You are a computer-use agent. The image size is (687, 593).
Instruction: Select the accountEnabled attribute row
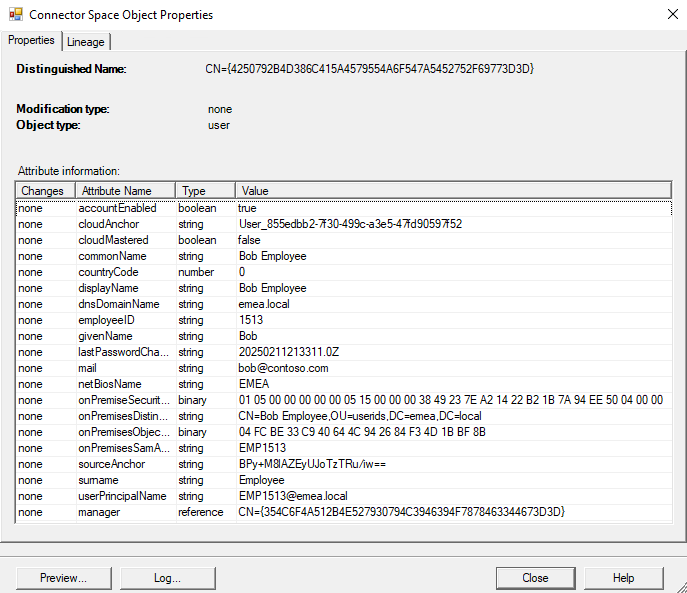click(344, 208)
